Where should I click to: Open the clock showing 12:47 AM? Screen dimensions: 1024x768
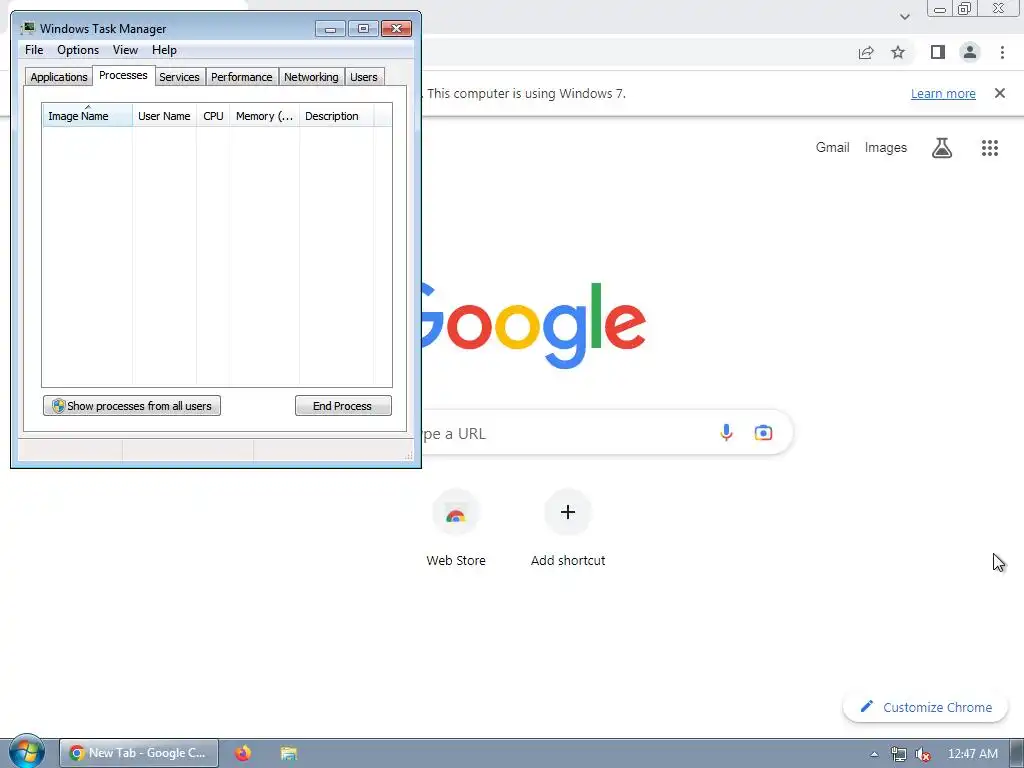point(972,754)
